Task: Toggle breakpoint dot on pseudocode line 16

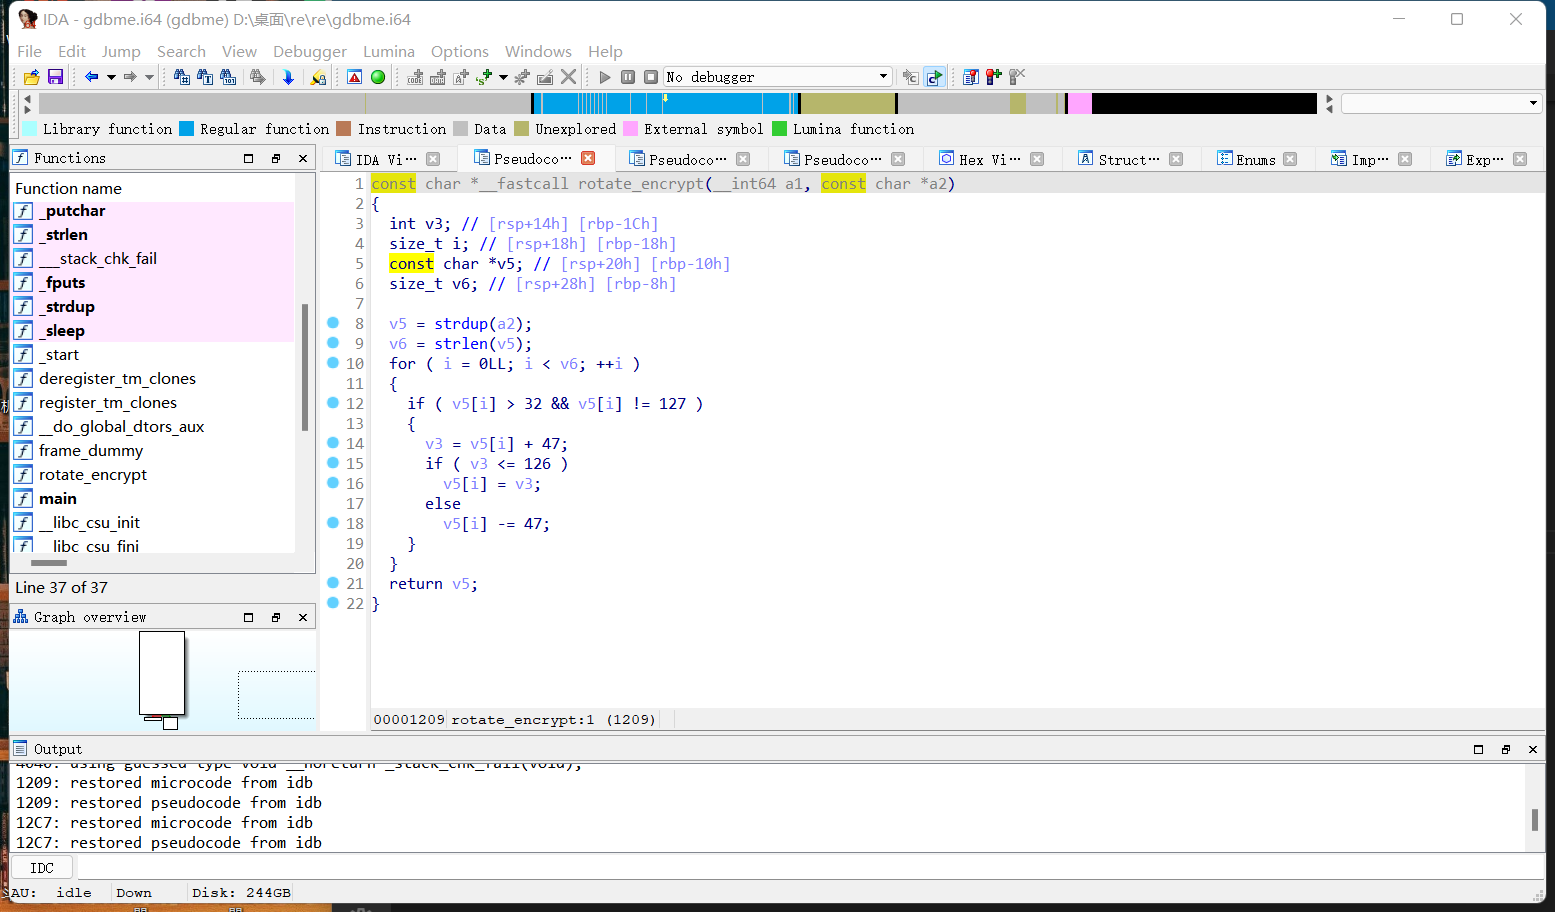Action: click(x=333, y=483)
